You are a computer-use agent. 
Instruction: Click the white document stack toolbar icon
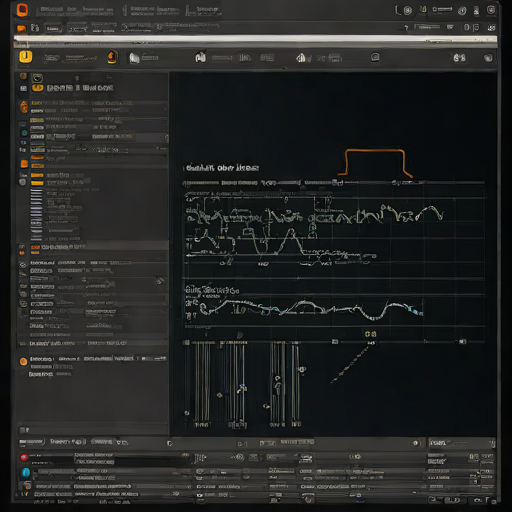coord(134,58)
